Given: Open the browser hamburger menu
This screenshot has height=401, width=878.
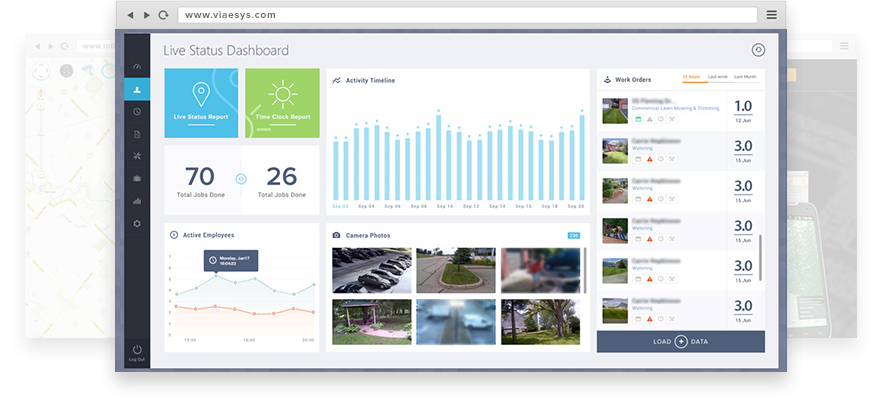Looking at the screenshot, I should (771, 15).
